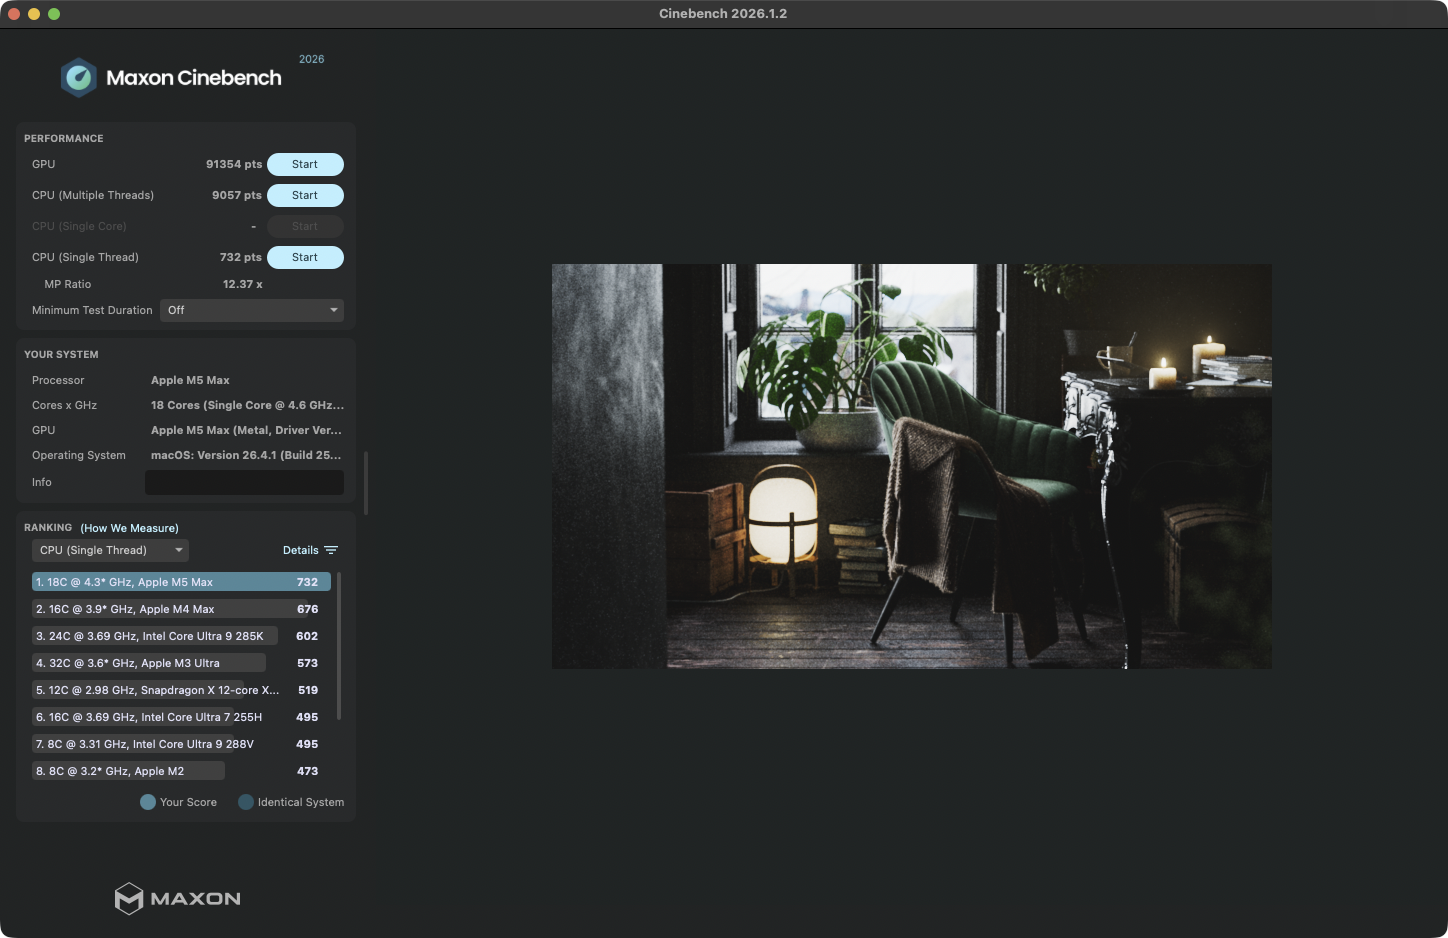Screen dimensions: 1448x938
Task: Start the CPU (Single Thread) test
Action: coord(305,257)
